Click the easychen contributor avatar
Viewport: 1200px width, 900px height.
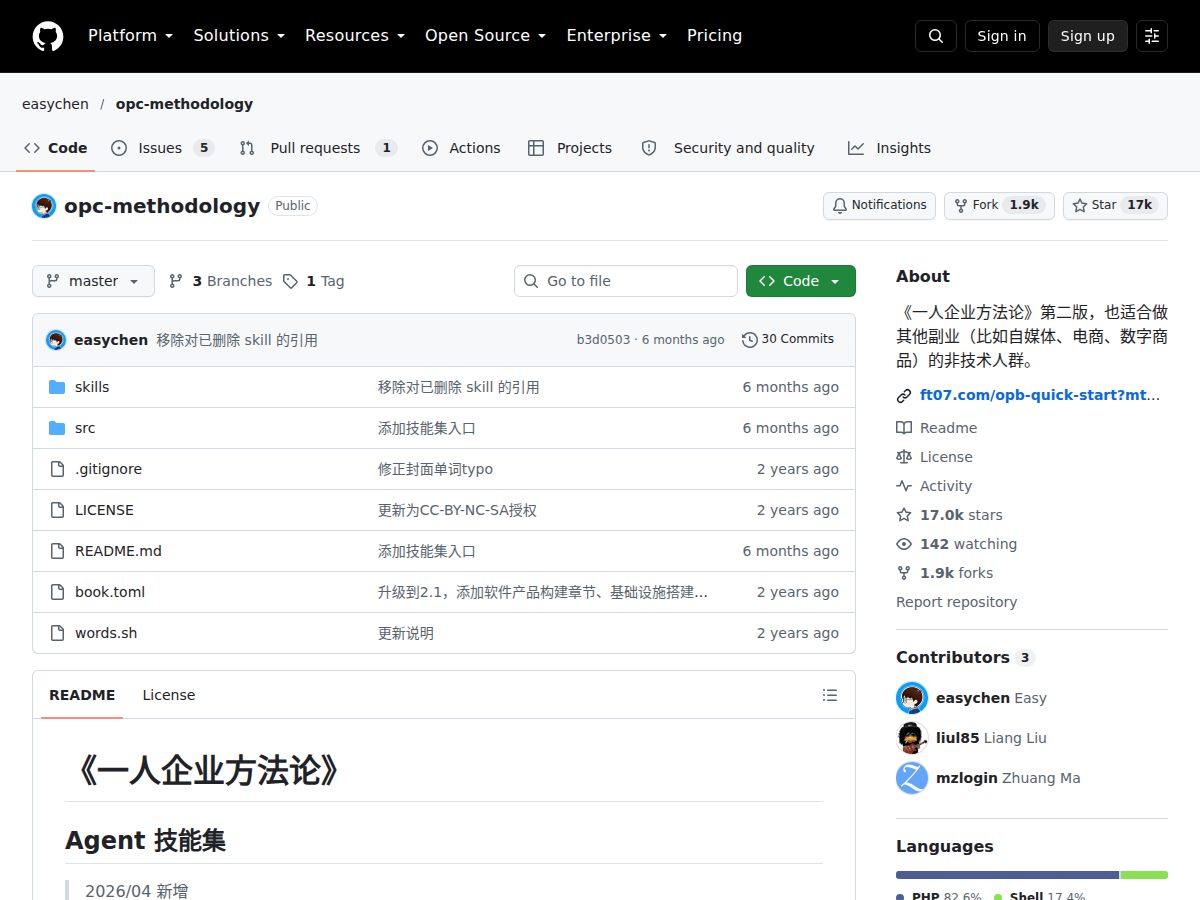point(912,698)
